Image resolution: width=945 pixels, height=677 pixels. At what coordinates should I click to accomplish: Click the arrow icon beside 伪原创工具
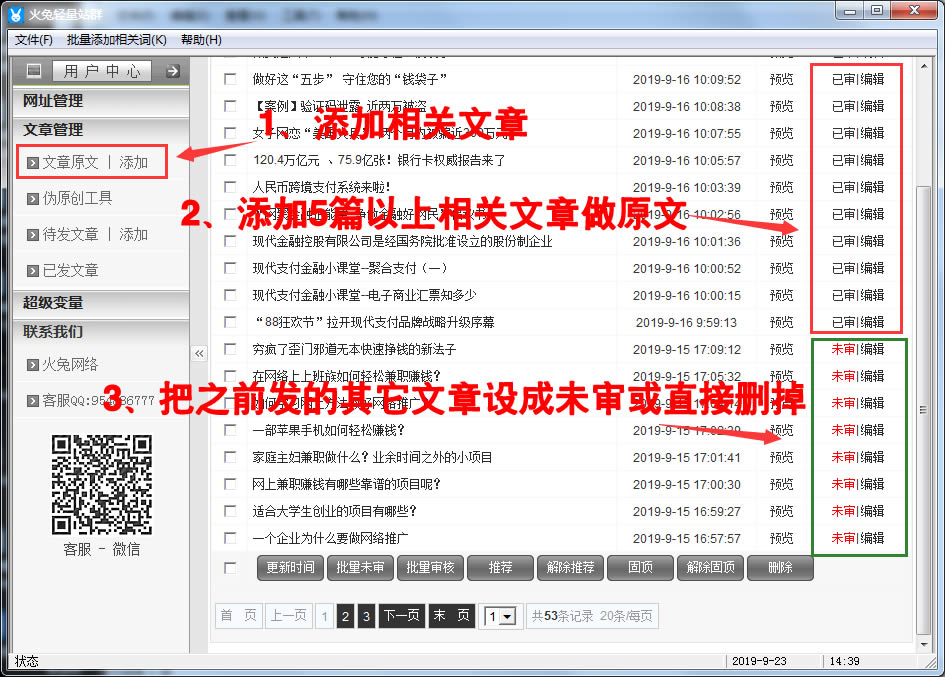(x=33, y=199)
